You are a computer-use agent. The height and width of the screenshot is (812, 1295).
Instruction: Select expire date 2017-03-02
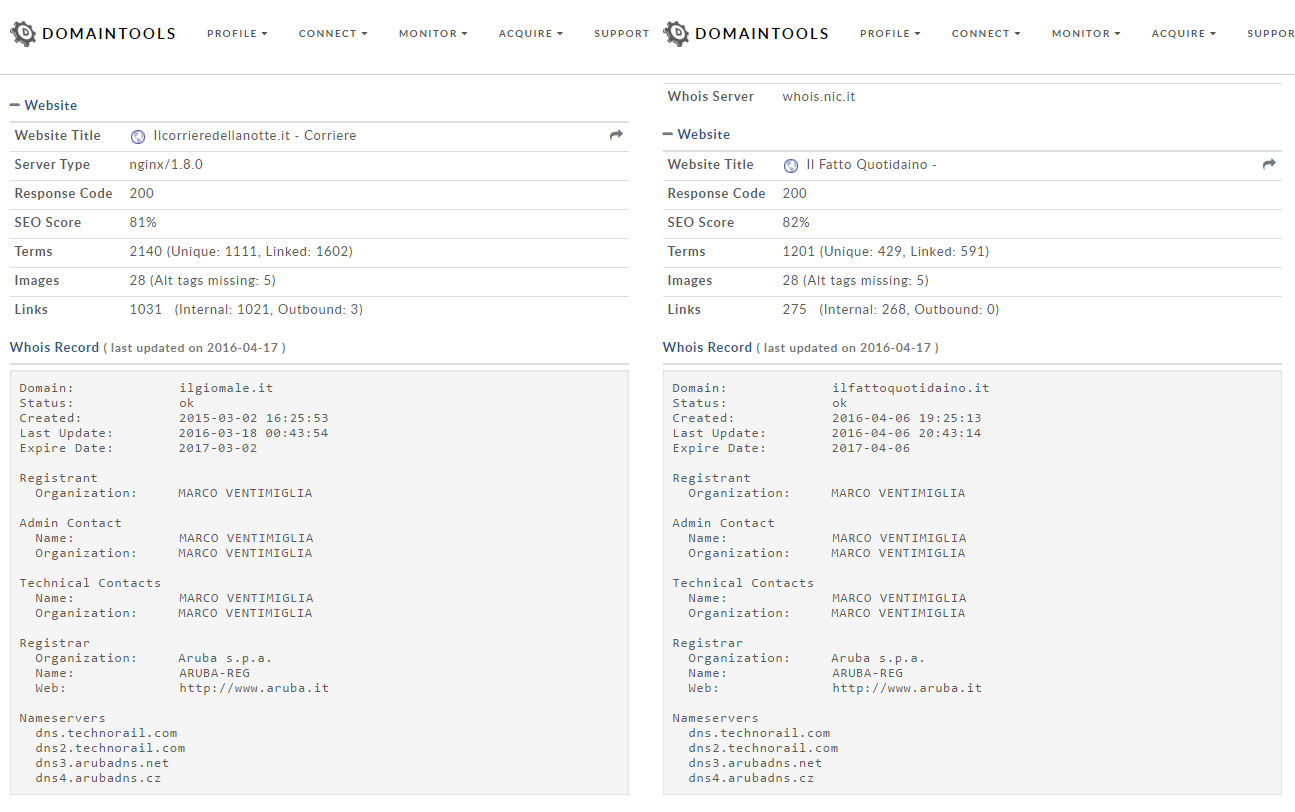pyautogui.click(x=218, y=448)
